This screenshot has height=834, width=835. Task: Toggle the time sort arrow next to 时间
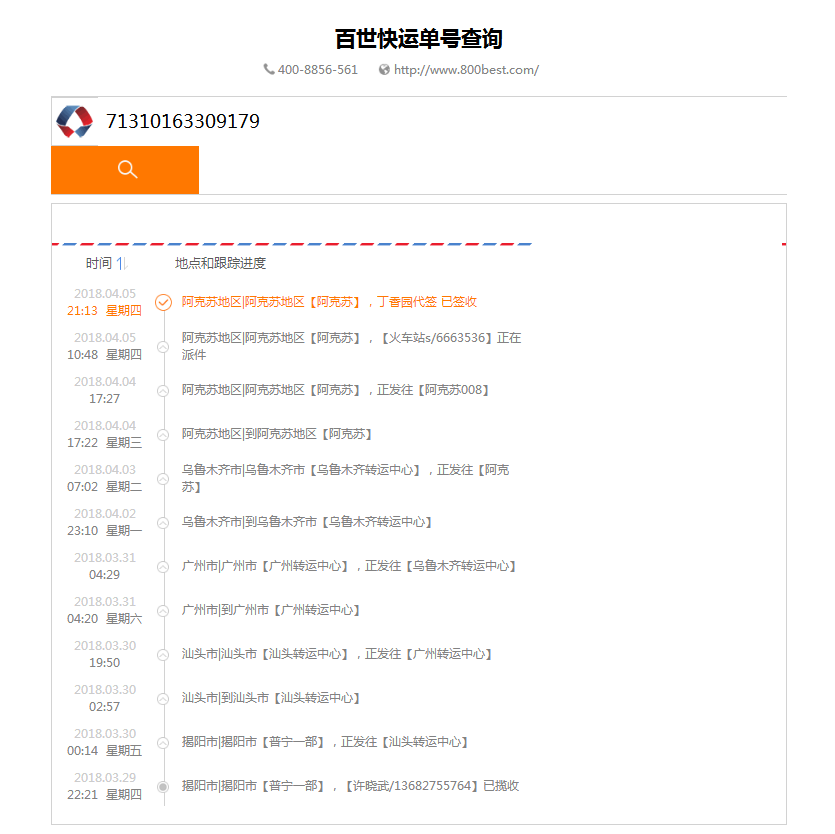pos(121,263)
